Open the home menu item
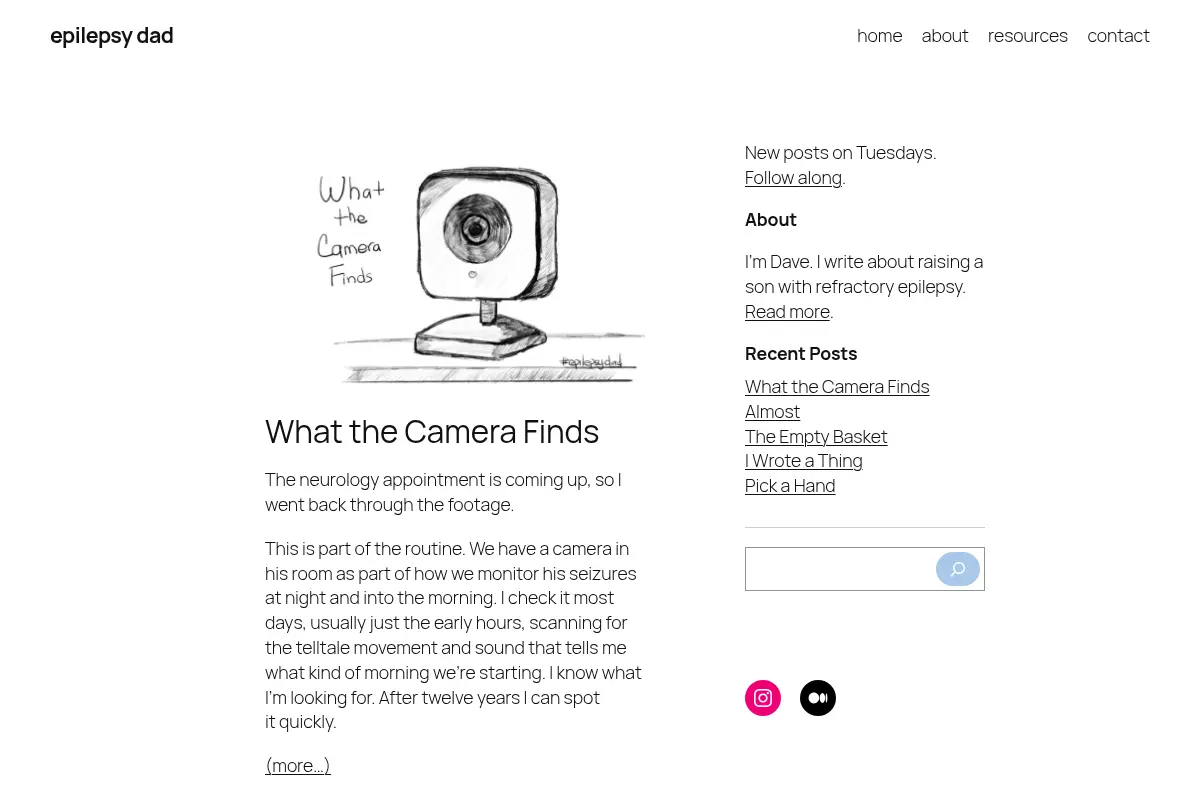Image resolution: width=1200 pixels, height=800 pixels. (880, 36)
